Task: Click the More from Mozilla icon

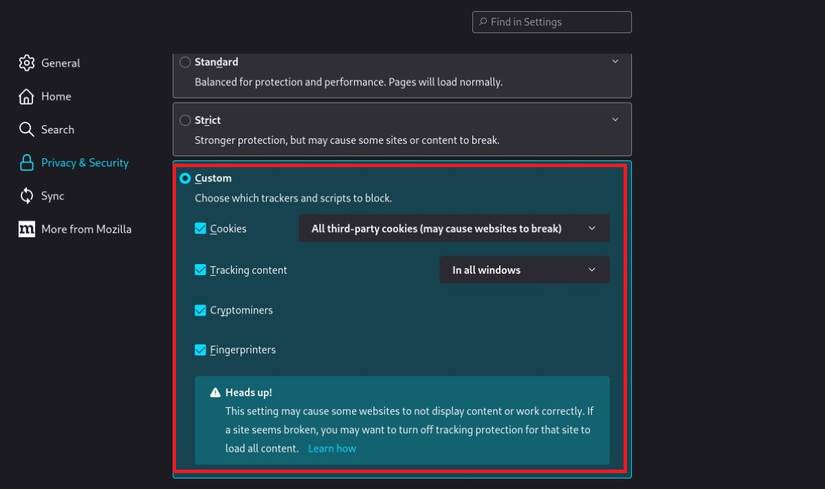Action: click(x=27, y=229)
